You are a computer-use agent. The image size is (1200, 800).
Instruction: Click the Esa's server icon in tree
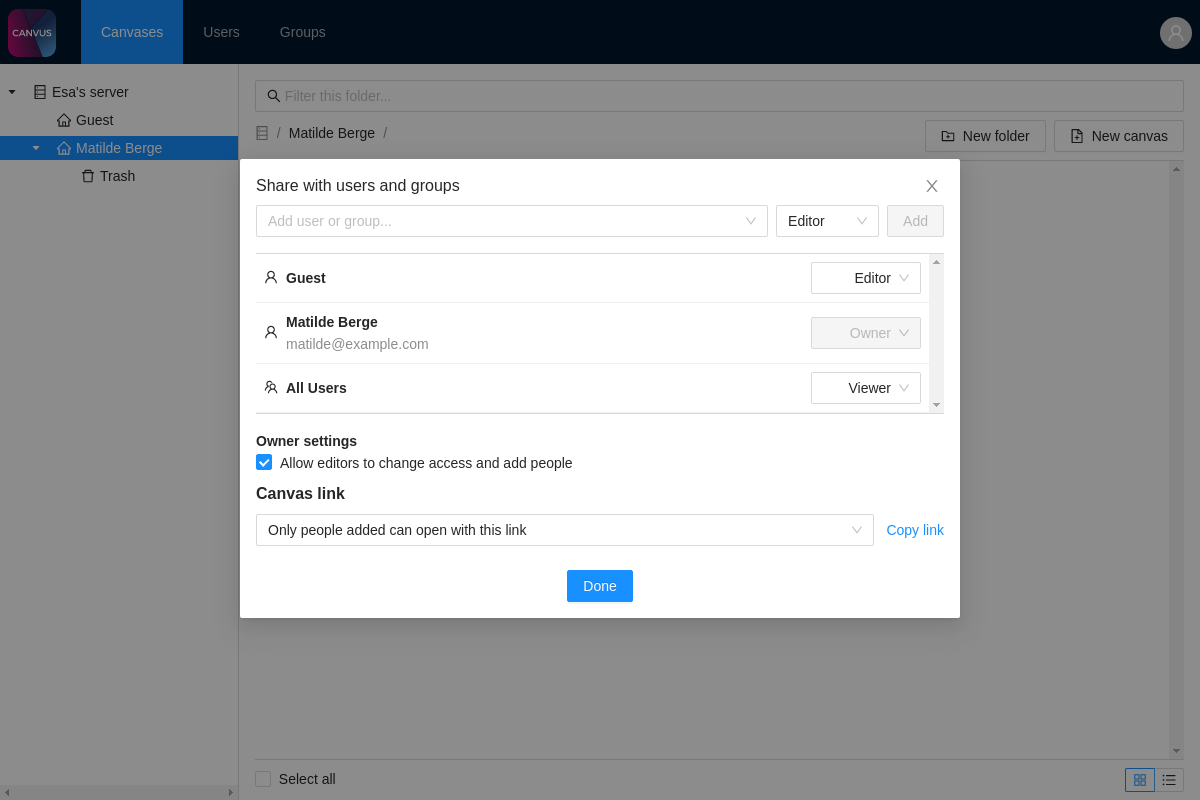click(40, 92)
